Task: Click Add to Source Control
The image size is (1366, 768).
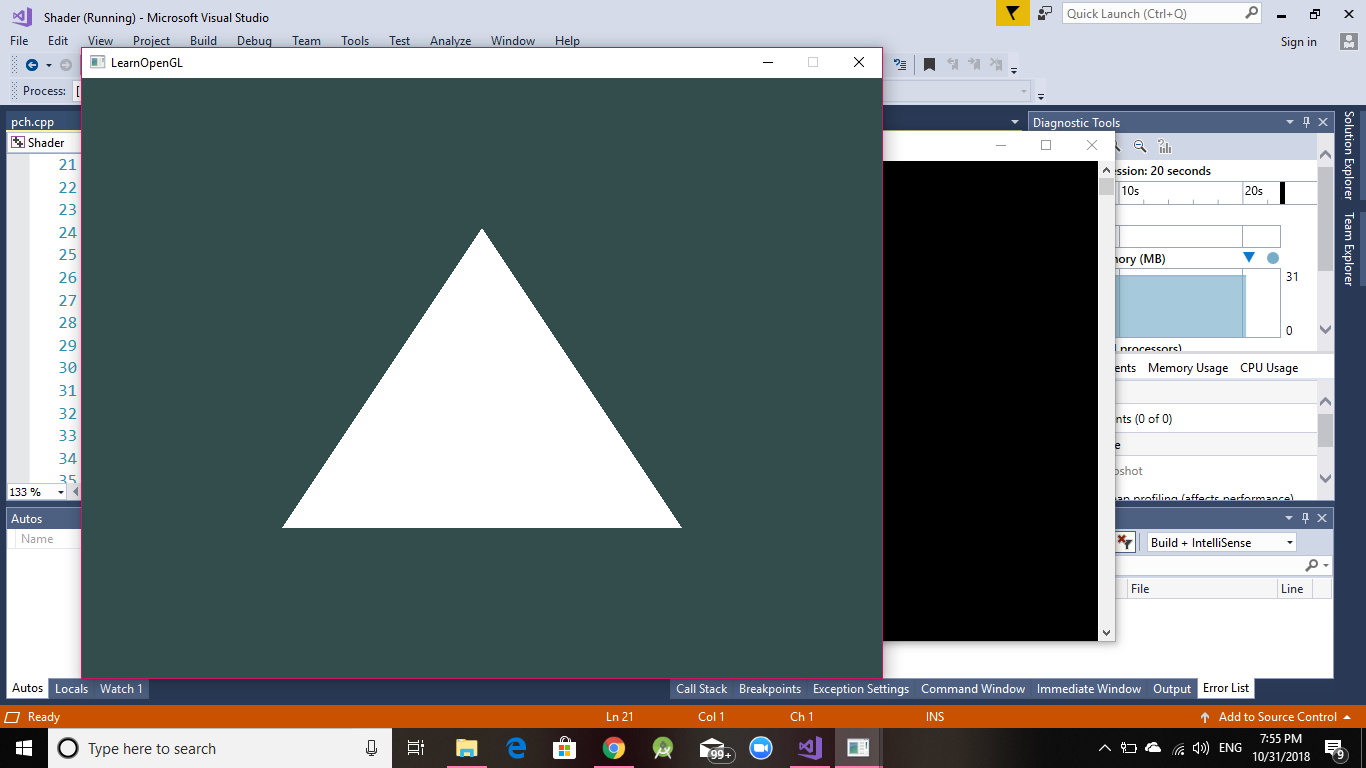Action: click(x=1277, y=717)
